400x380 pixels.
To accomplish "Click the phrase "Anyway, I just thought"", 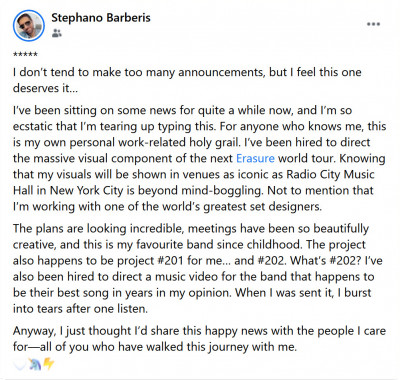I will tap(72, 331).
